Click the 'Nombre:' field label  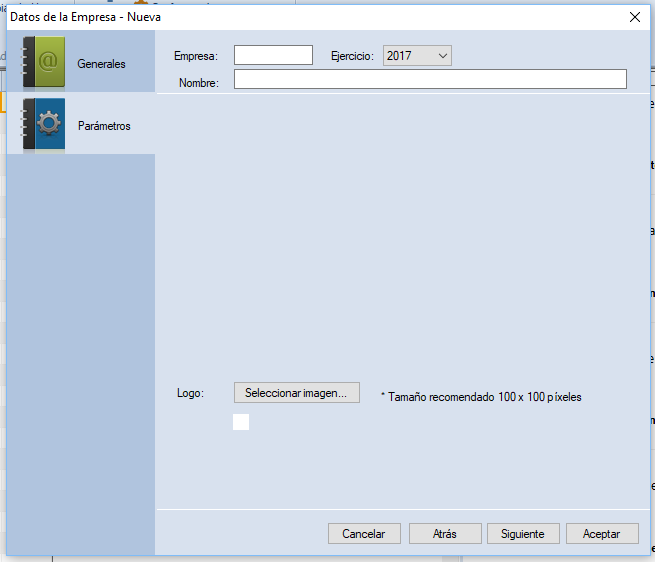pos(199,83)
